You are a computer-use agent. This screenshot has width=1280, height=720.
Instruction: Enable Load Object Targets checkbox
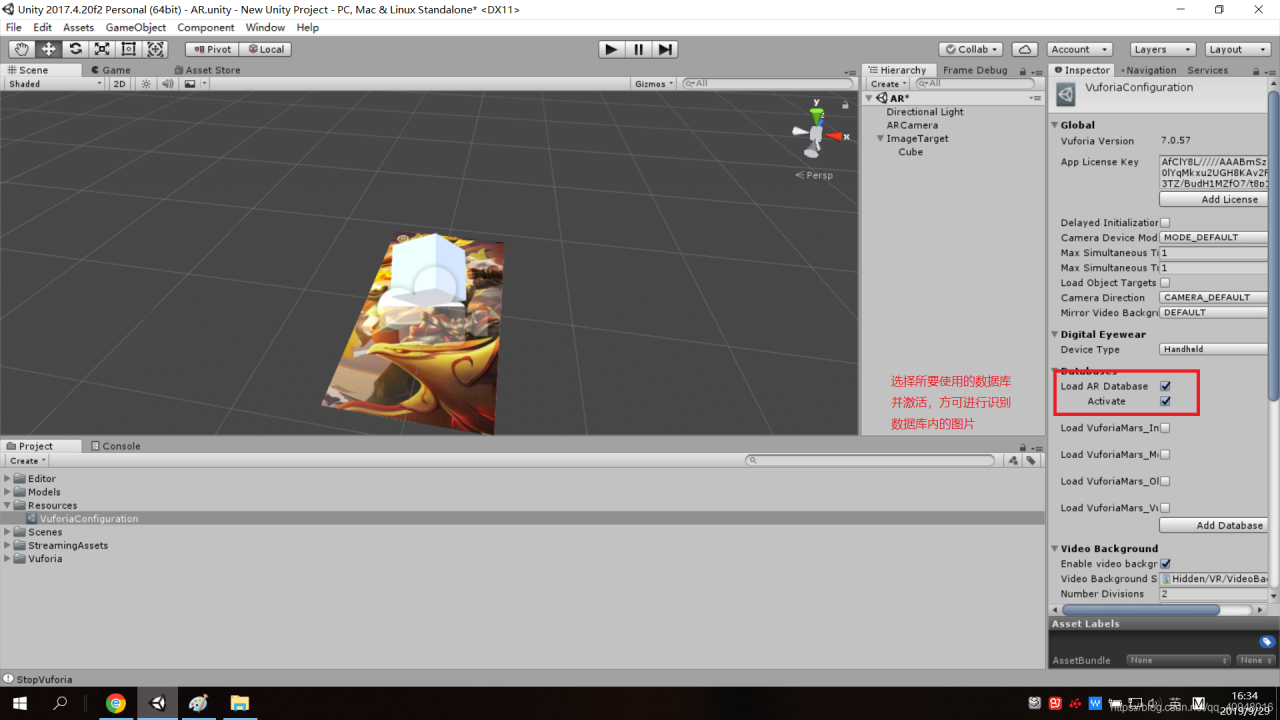[x=1165, y=283]
